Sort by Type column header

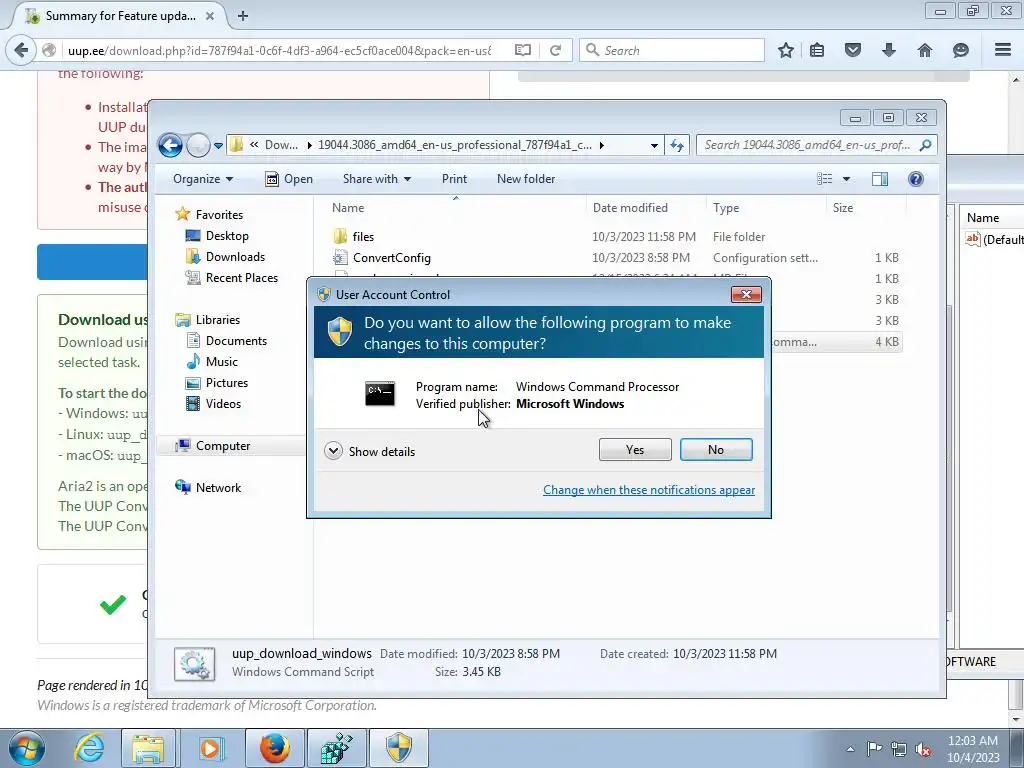coord(766,208)
